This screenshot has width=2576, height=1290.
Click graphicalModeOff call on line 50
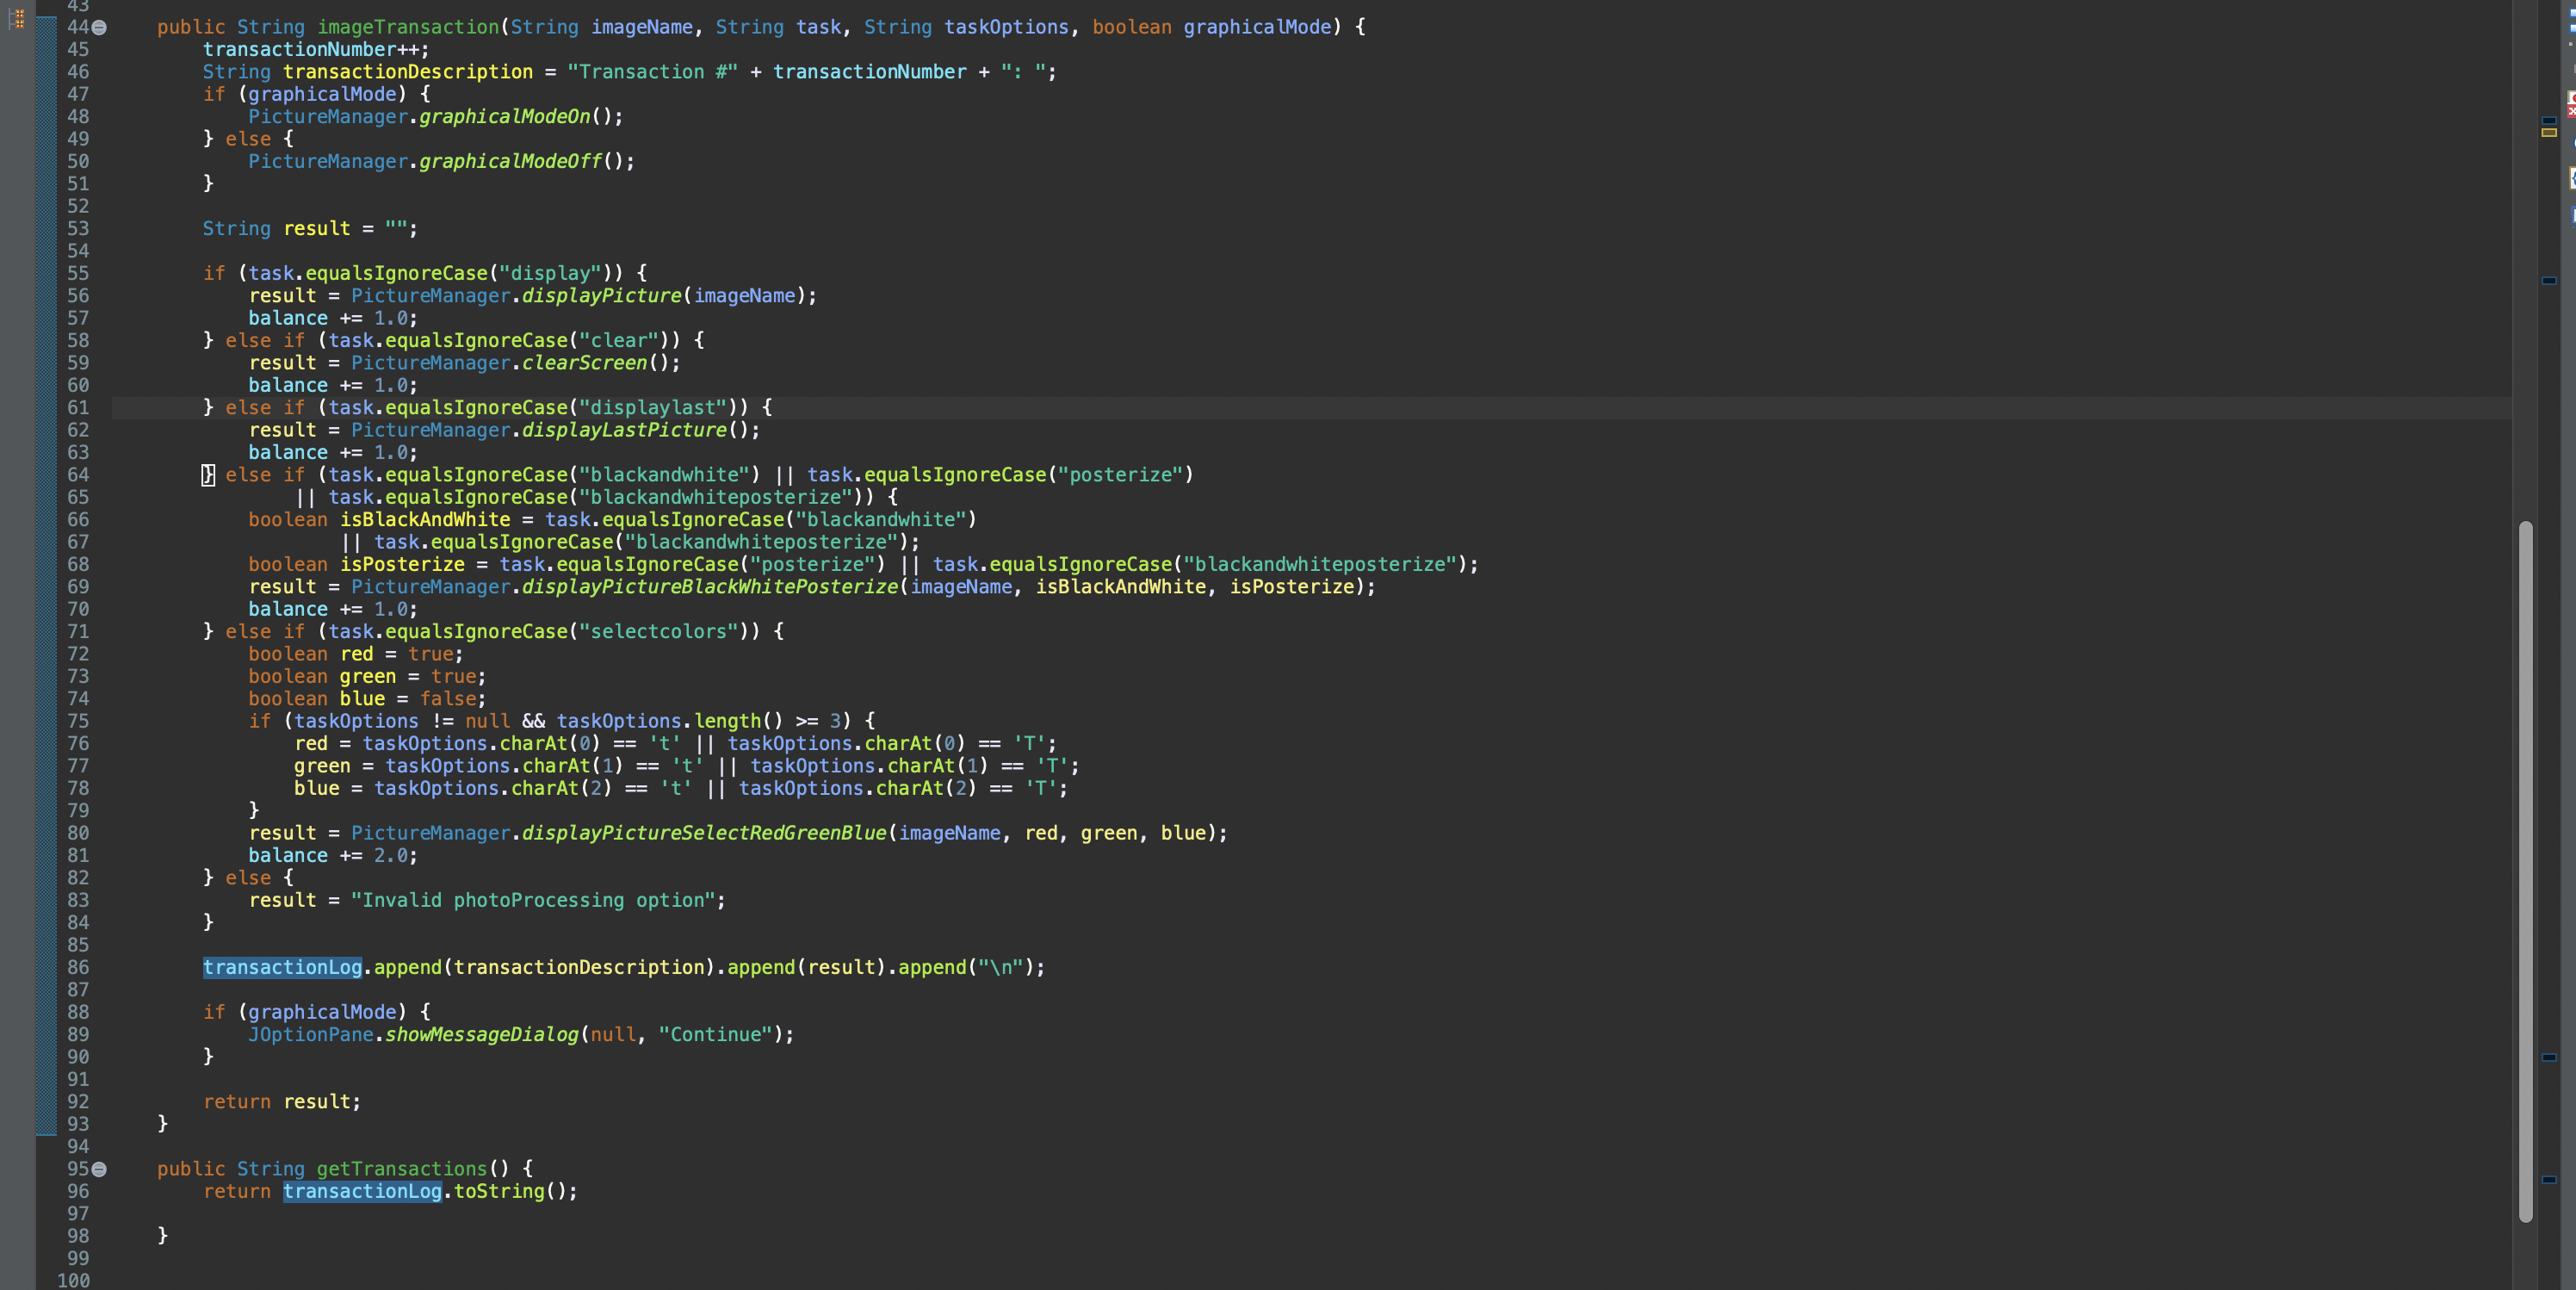point(511,162)
